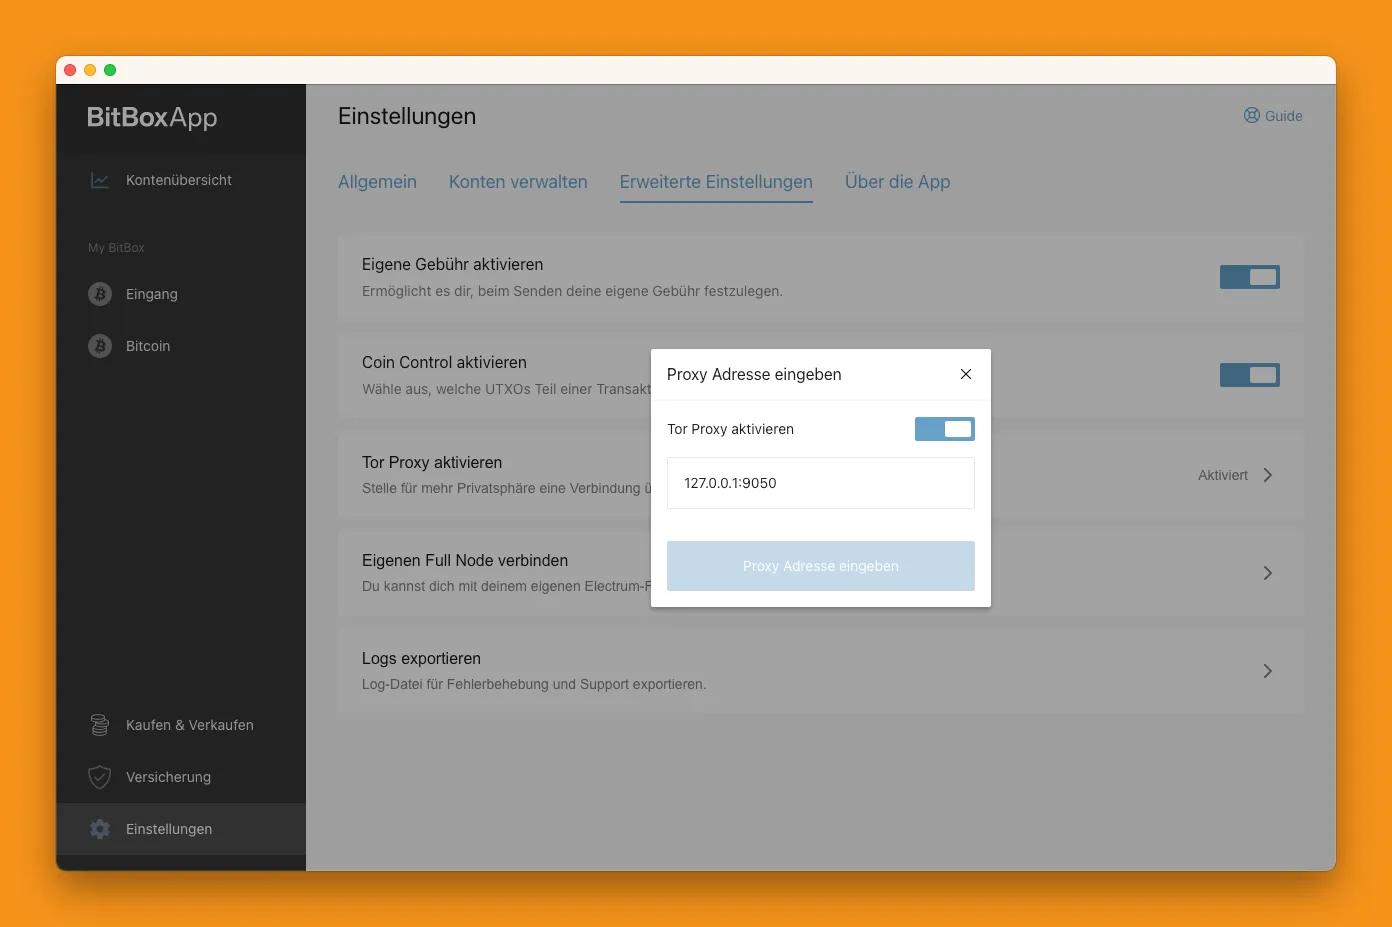The image size is (1392, 927).
Task: Click the Proxy Adresse eingeben button
Action: tap(820, 565)
